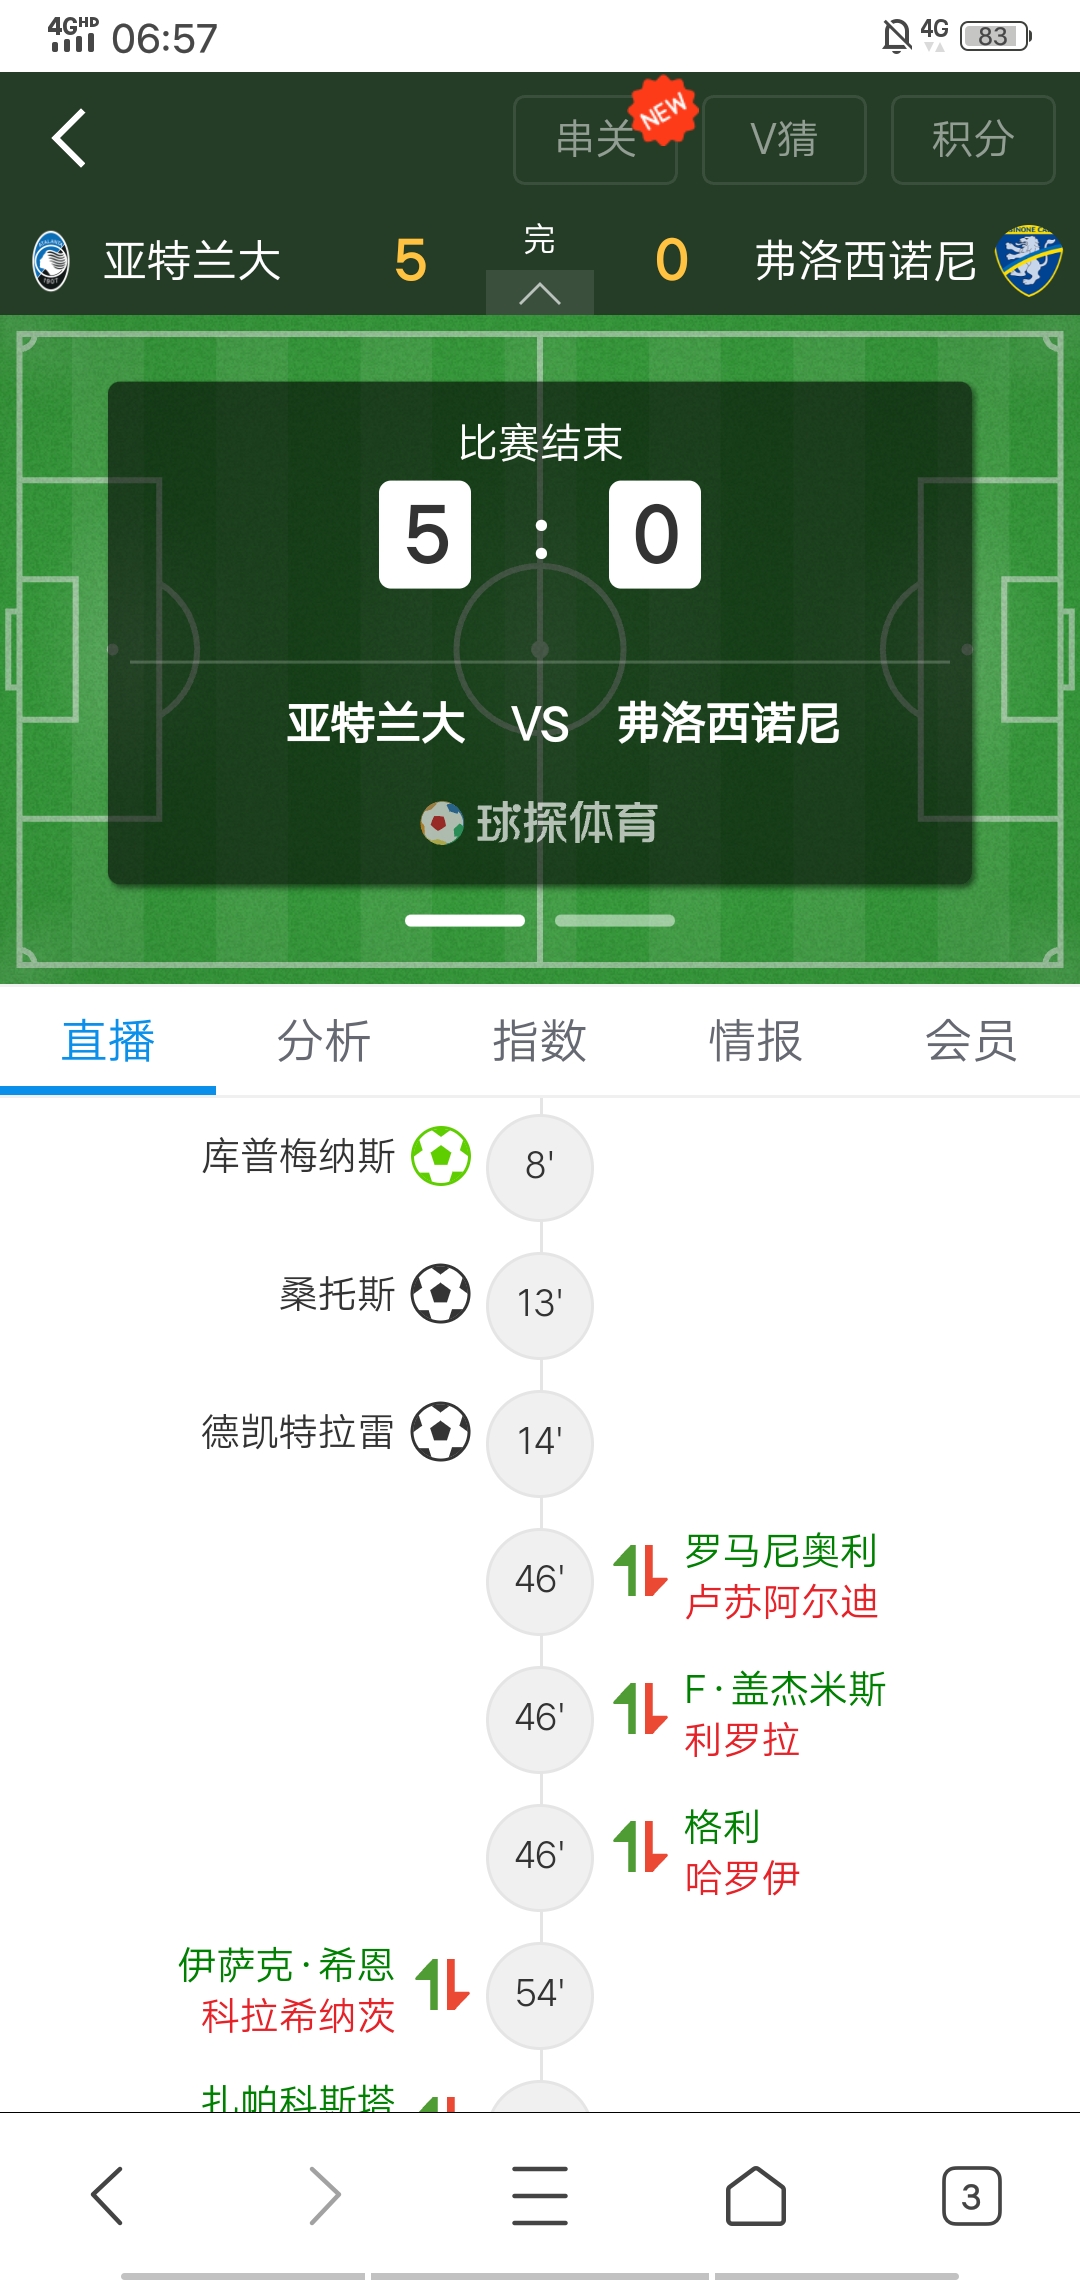
Task: Collapse the score panel with up chevron
Action: (540, 294)
